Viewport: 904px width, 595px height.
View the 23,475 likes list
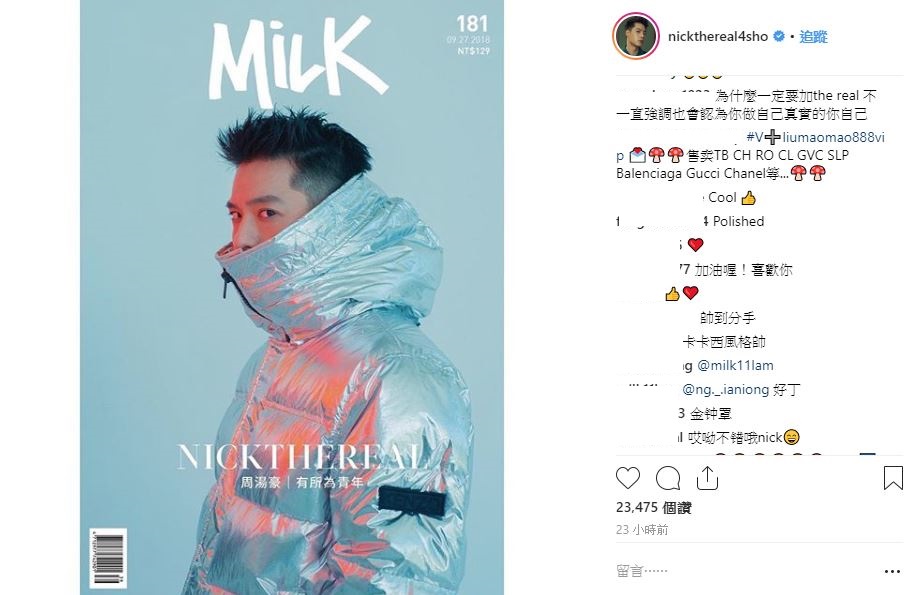pyautogui.click(x=653, y=507)
